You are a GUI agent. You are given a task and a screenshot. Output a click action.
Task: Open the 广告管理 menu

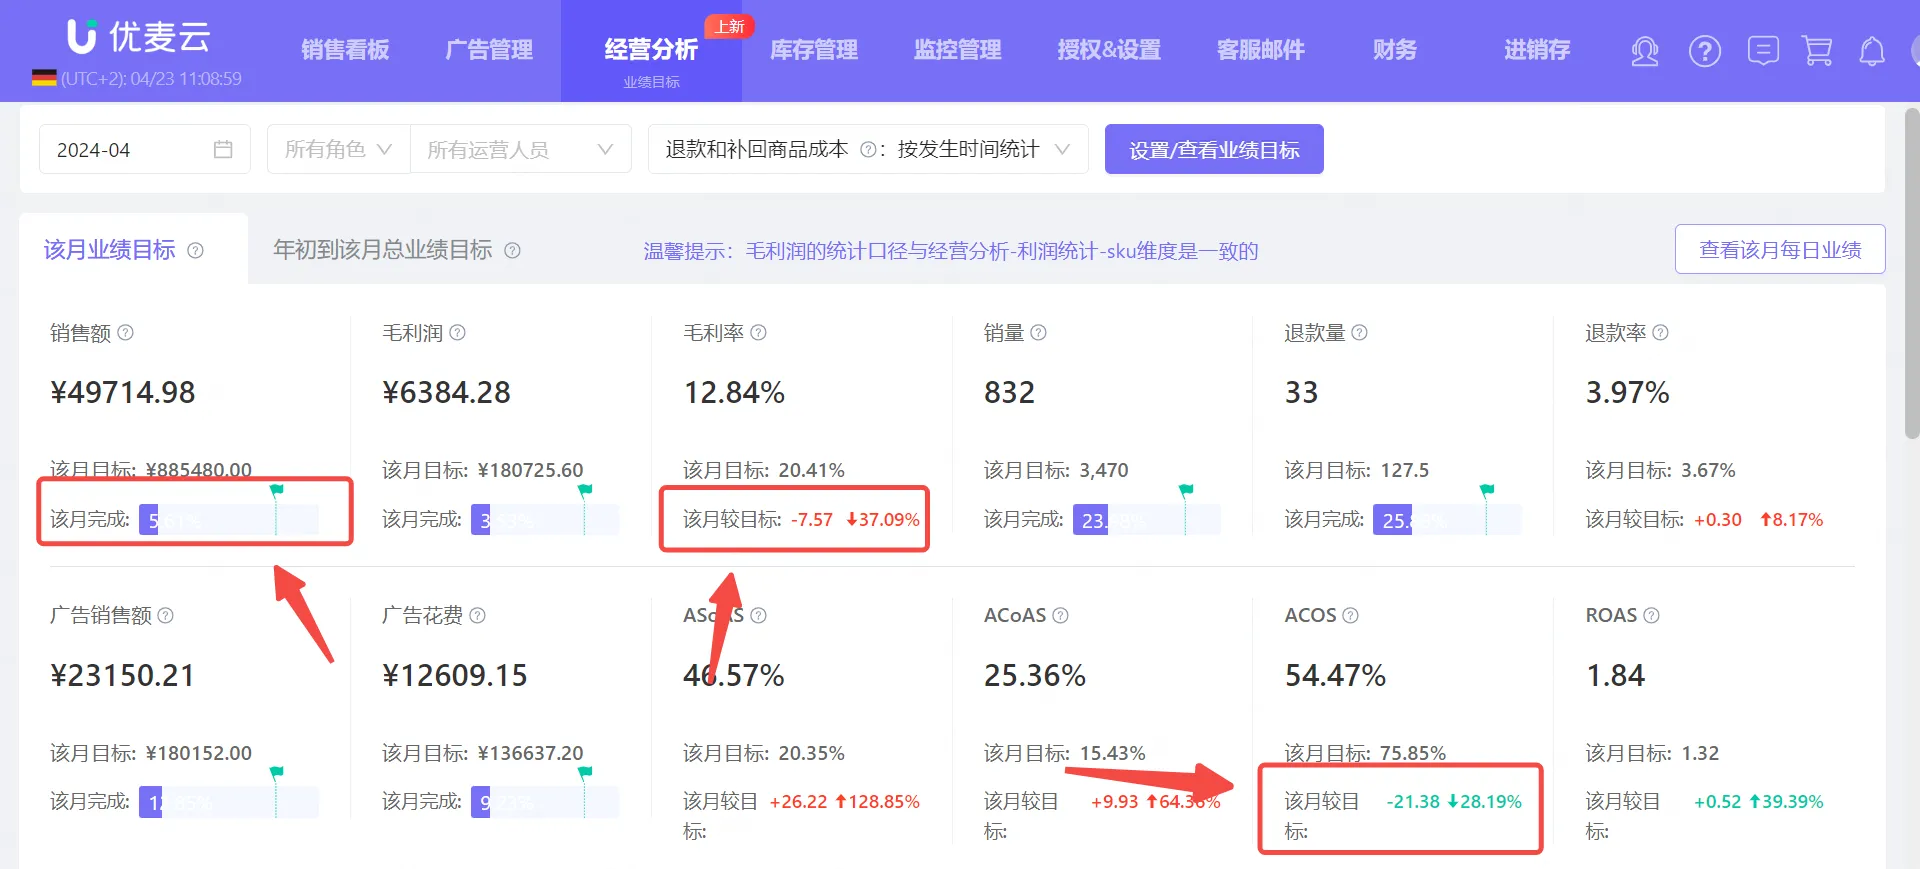[489, 50]
